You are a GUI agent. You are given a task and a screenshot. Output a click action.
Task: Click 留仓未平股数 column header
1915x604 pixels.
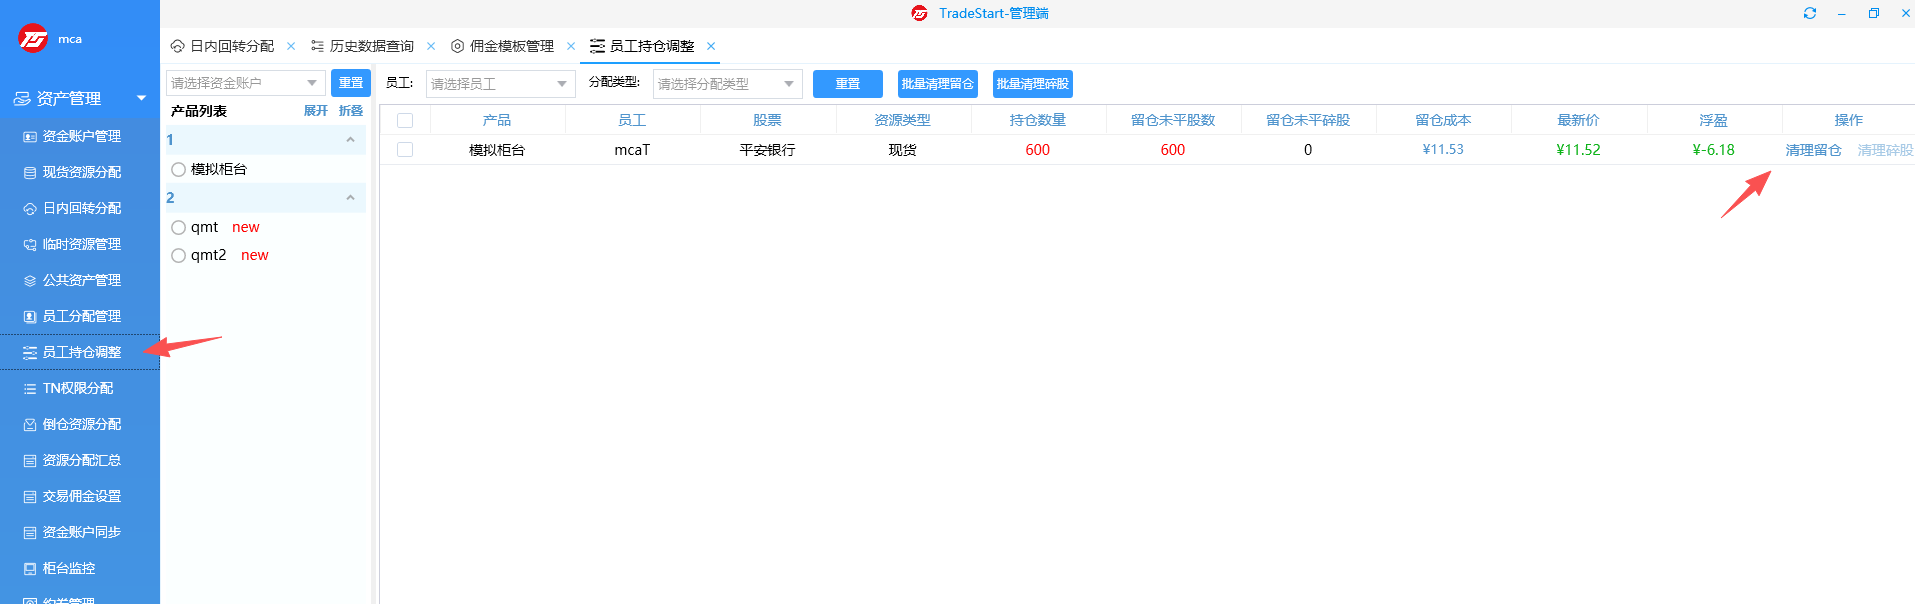(x=1173, y=120)
